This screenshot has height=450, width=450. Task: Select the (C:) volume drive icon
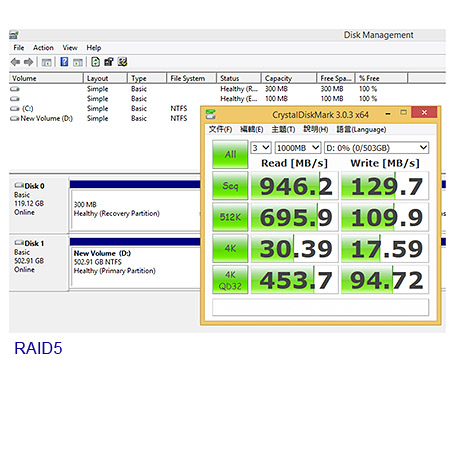15,109
